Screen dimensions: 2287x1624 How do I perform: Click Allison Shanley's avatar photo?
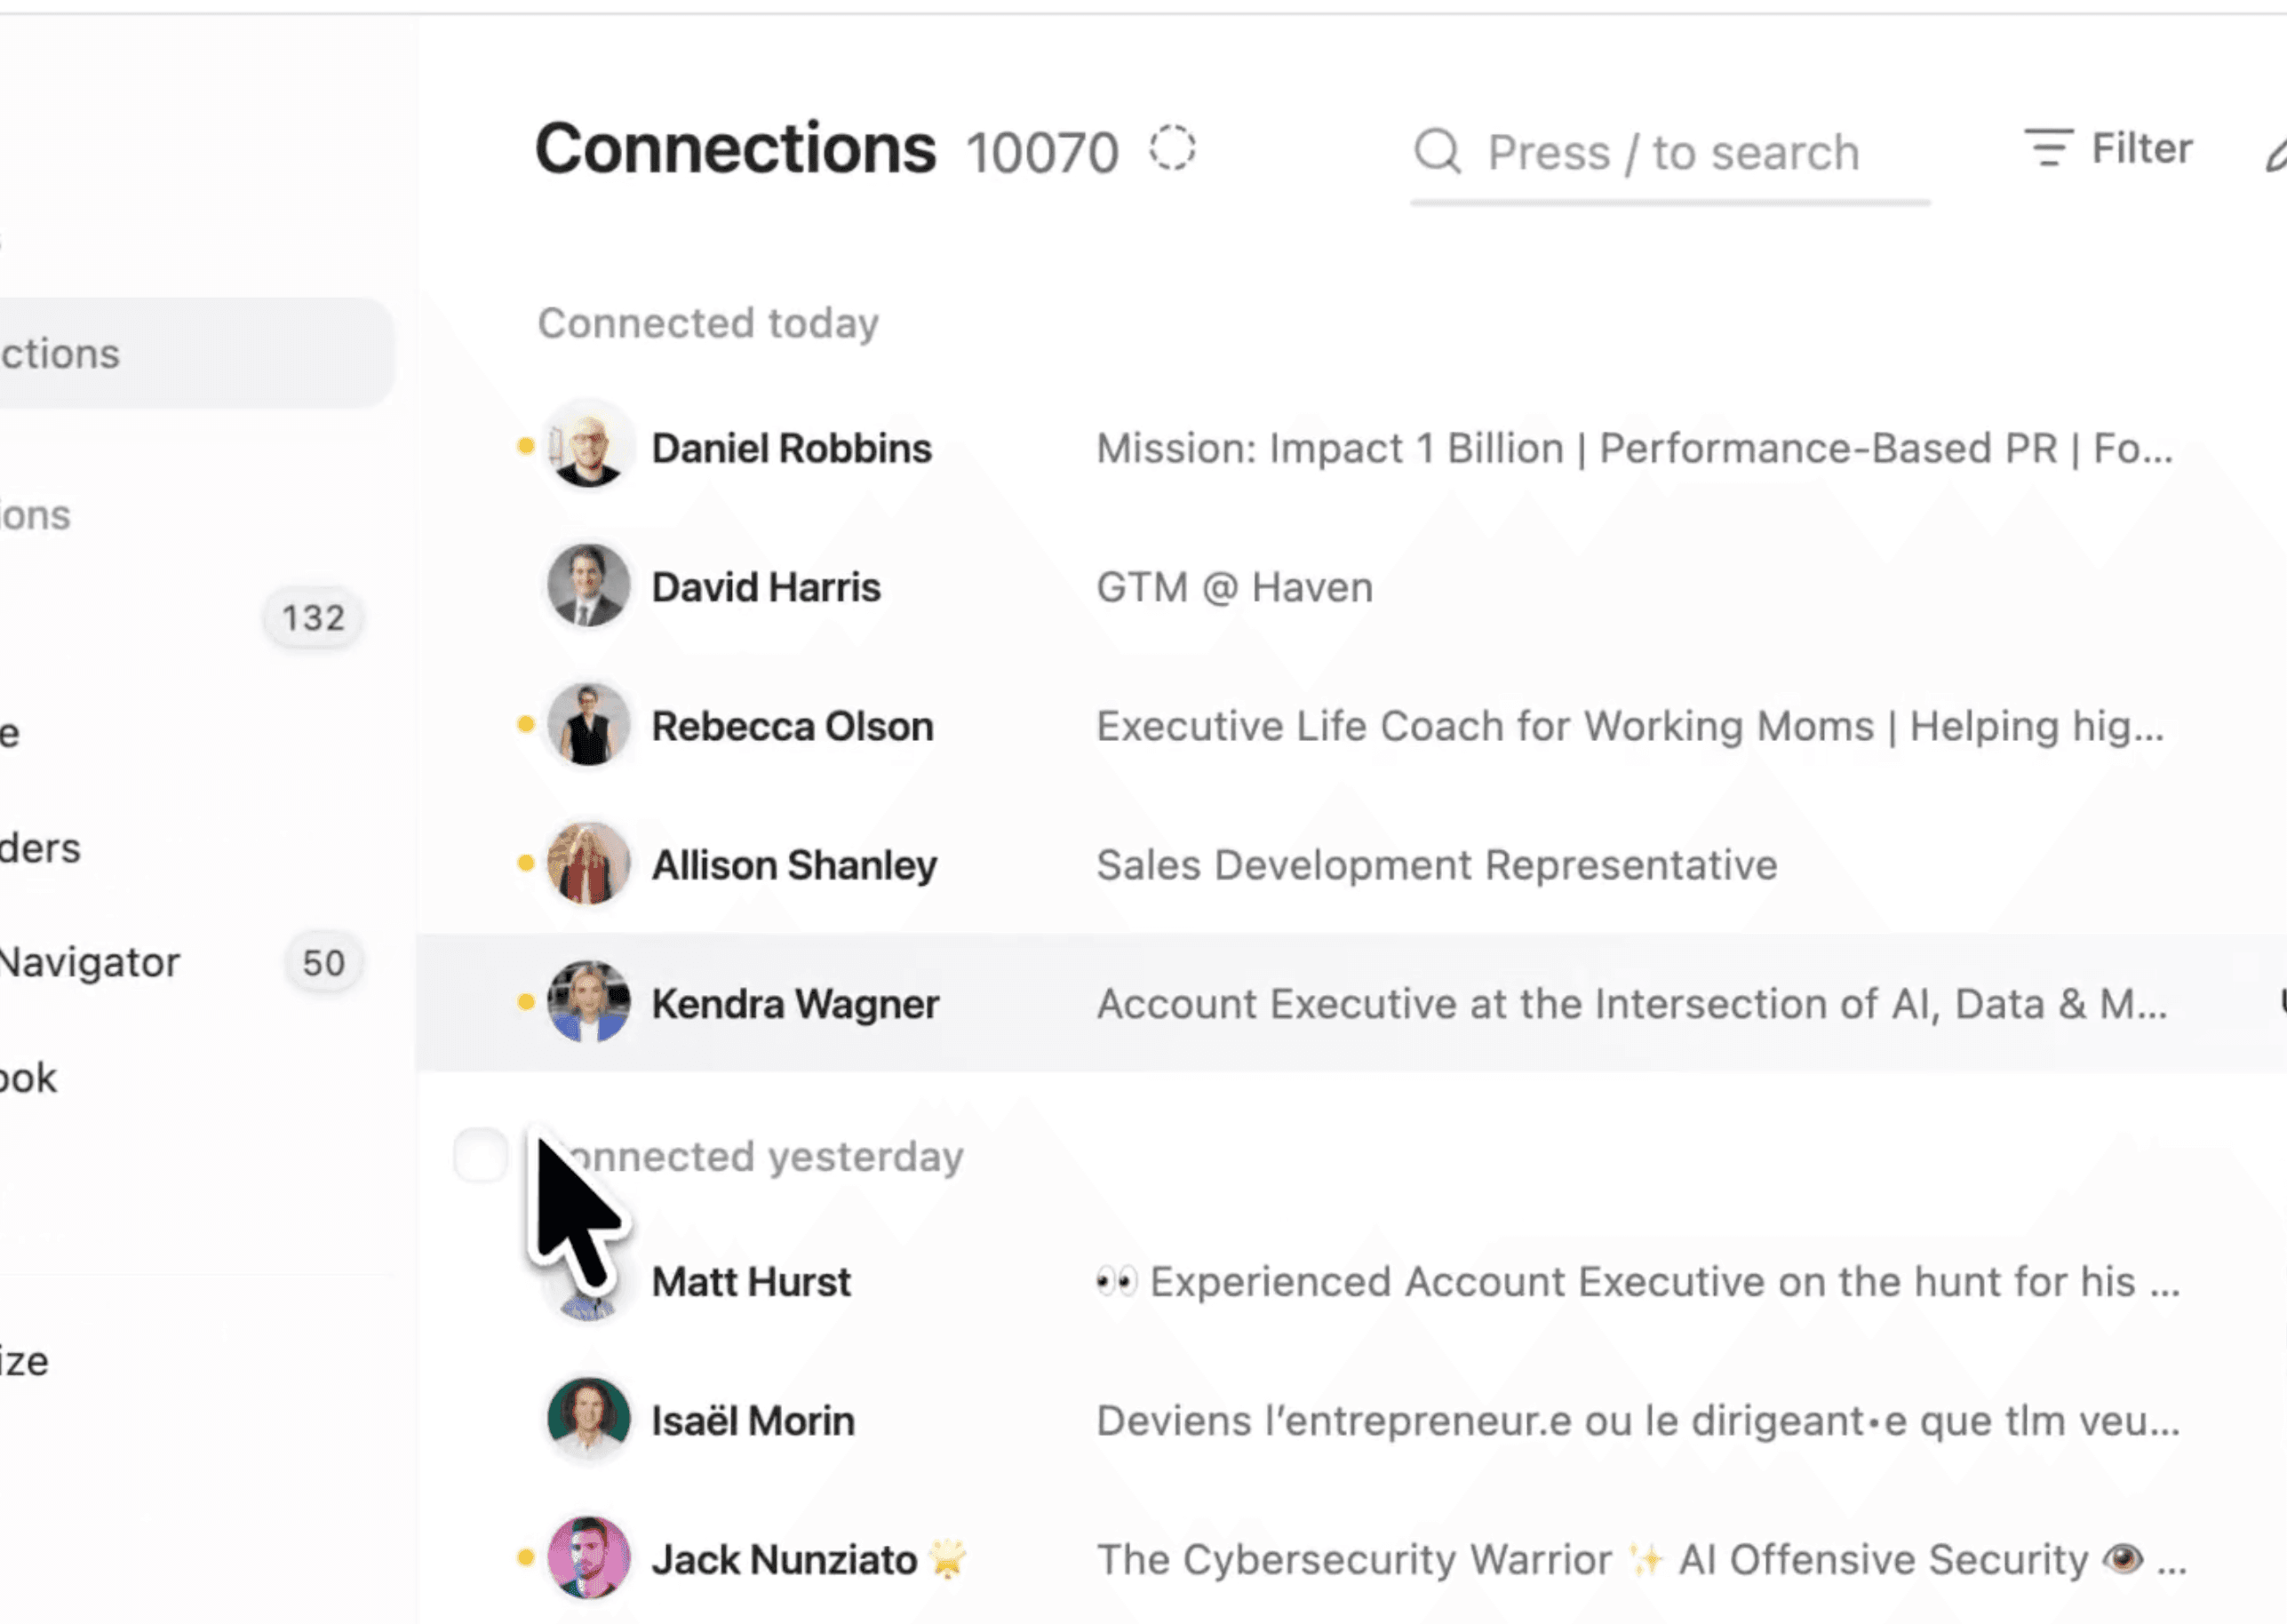coord(588,864)
